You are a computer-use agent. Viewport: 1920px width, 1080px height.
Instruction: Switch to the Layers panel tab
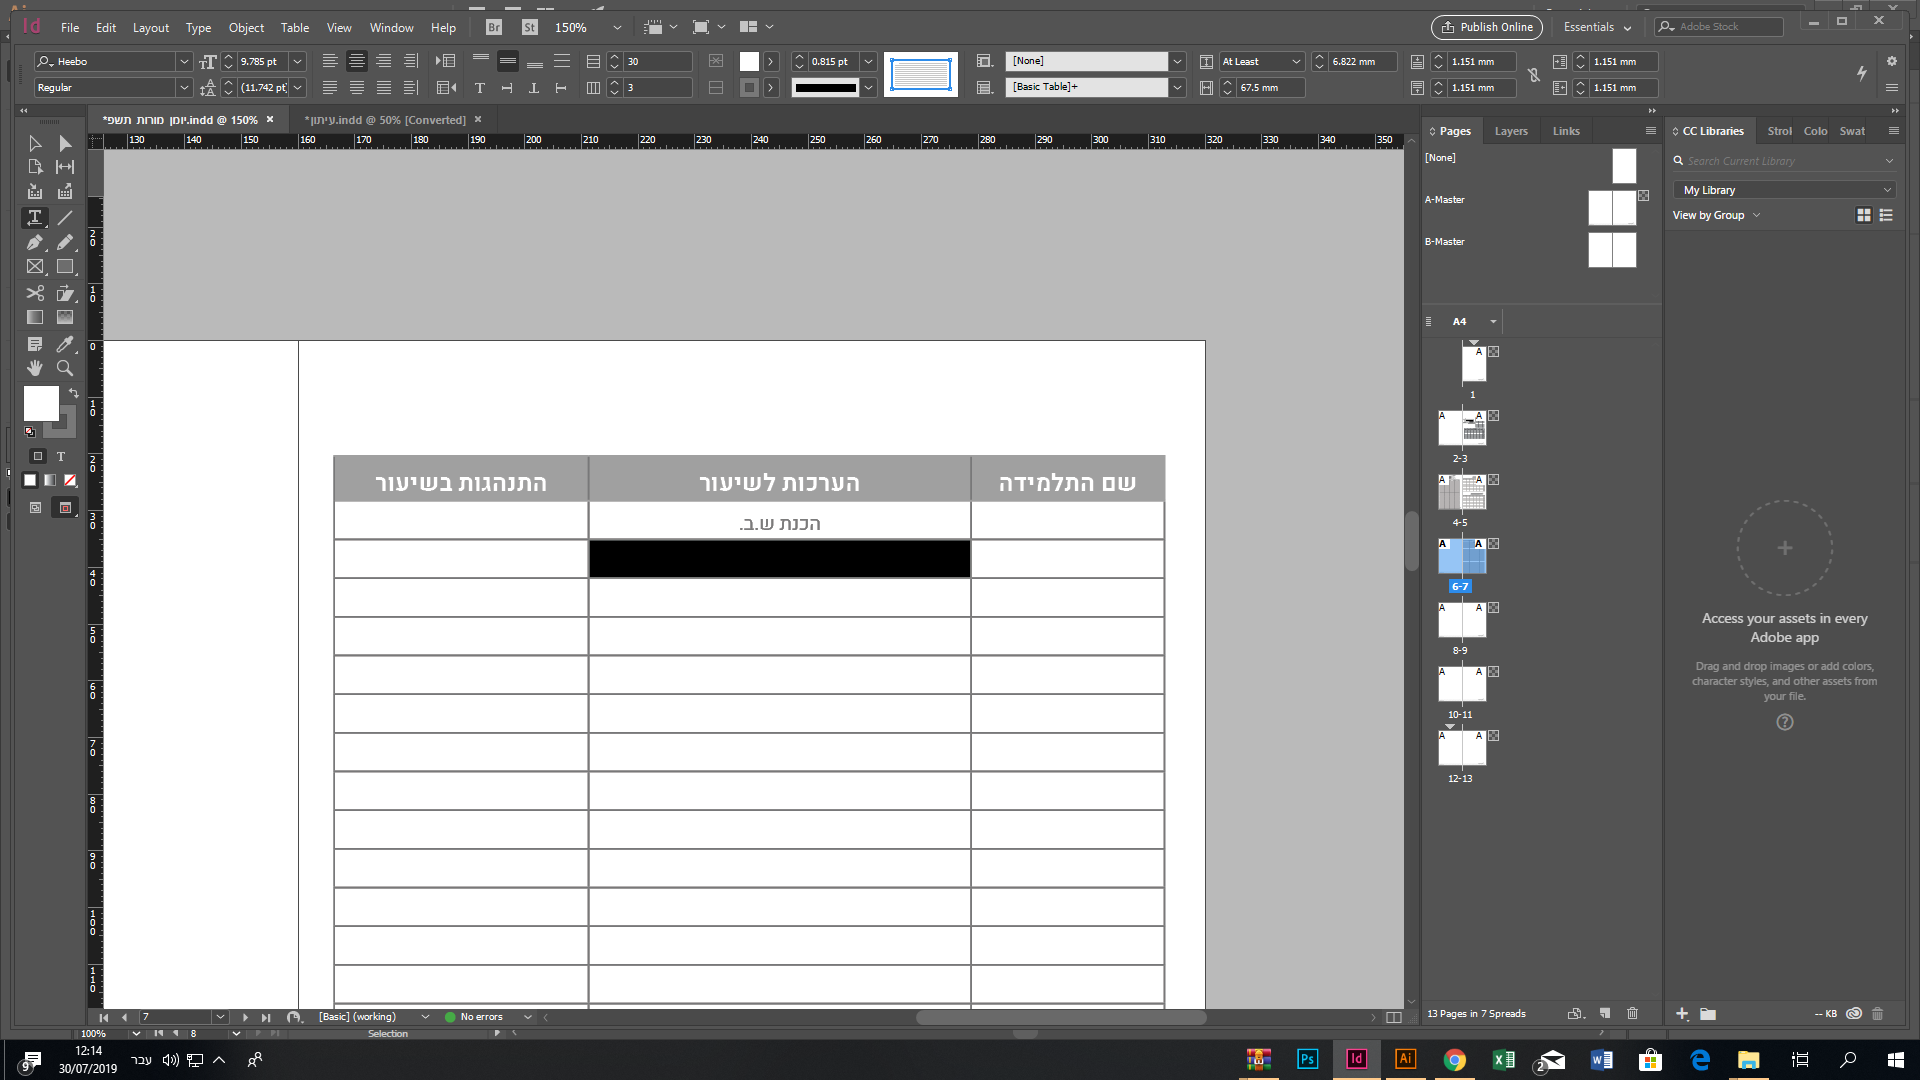click(1511, 131)
